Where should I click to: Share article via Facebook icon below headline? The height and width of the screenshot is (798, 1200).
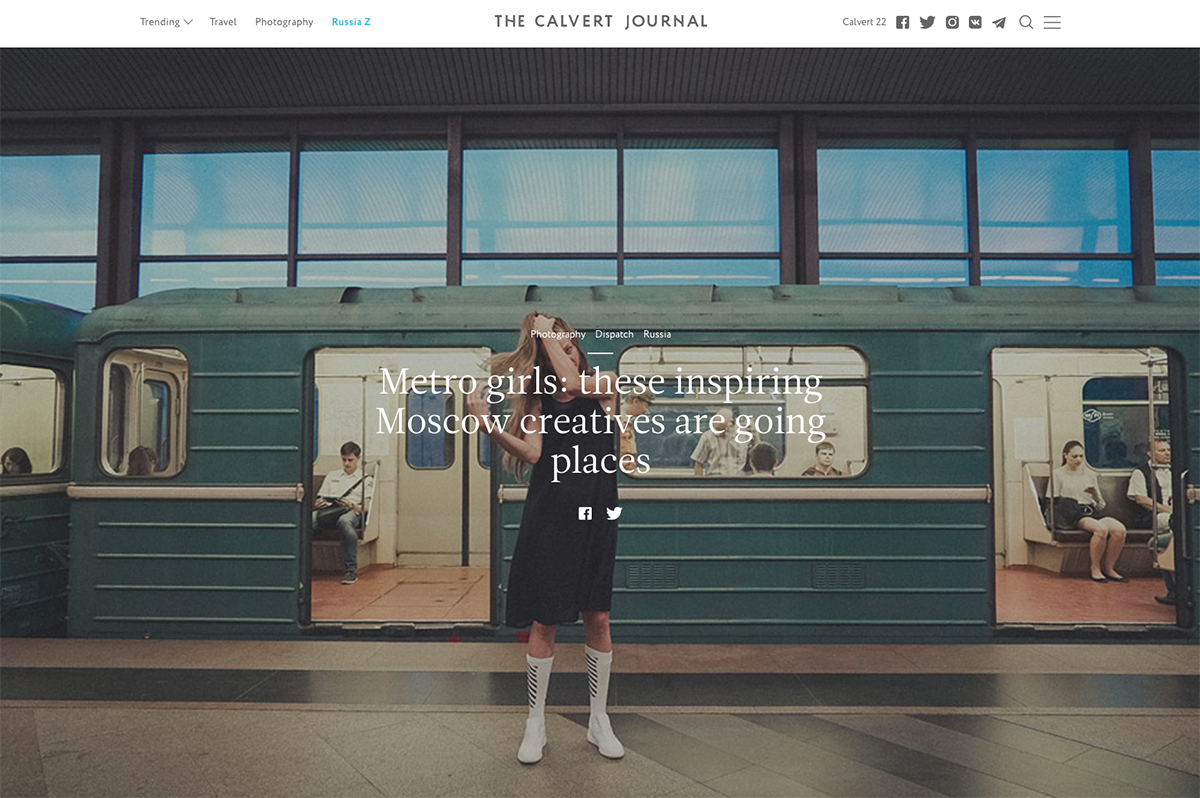[x=585, y=513]
